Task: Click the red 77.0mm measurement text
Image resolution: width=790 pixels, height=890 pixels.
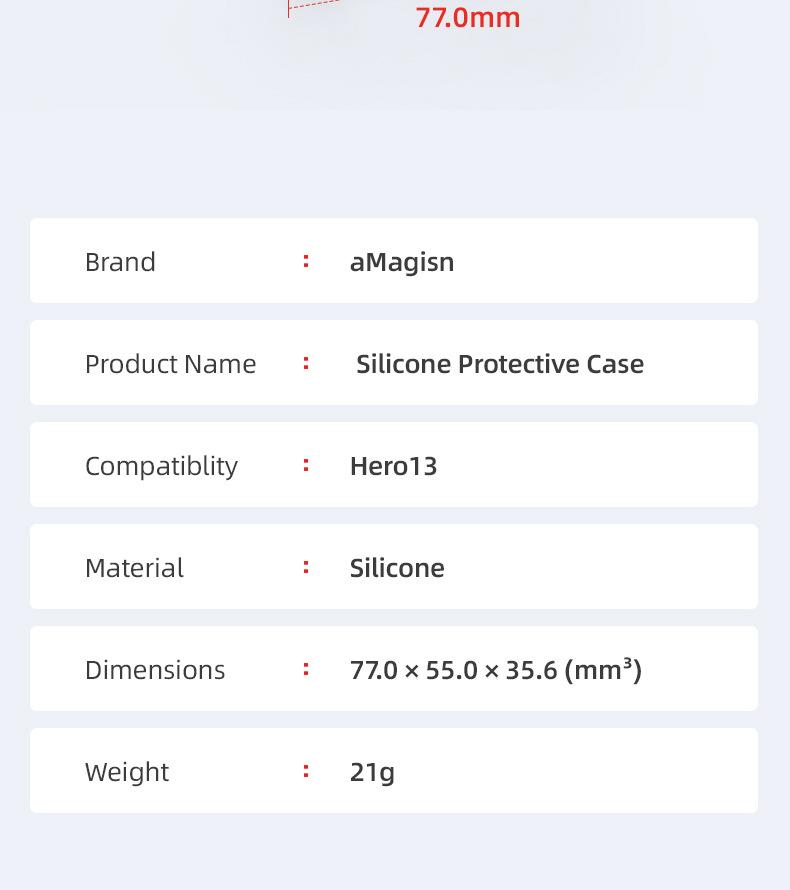Action: click(x=468, y=17)
